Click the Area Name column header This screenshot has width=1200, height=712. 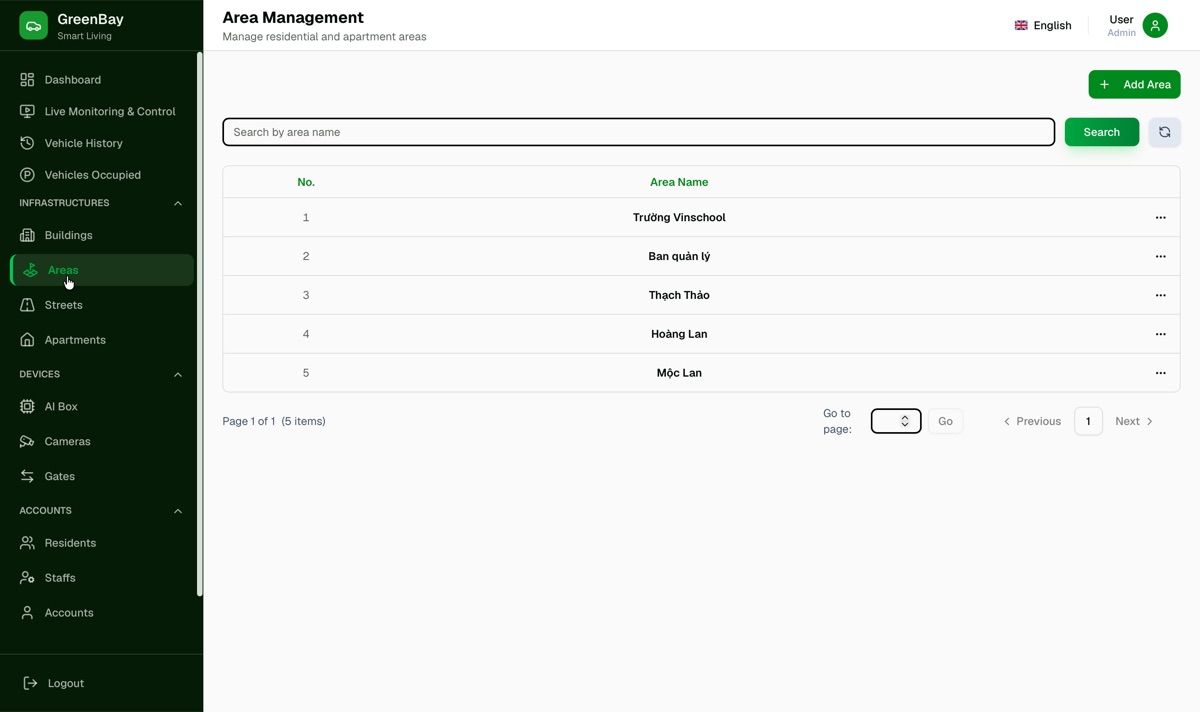(x=679, y=182)
